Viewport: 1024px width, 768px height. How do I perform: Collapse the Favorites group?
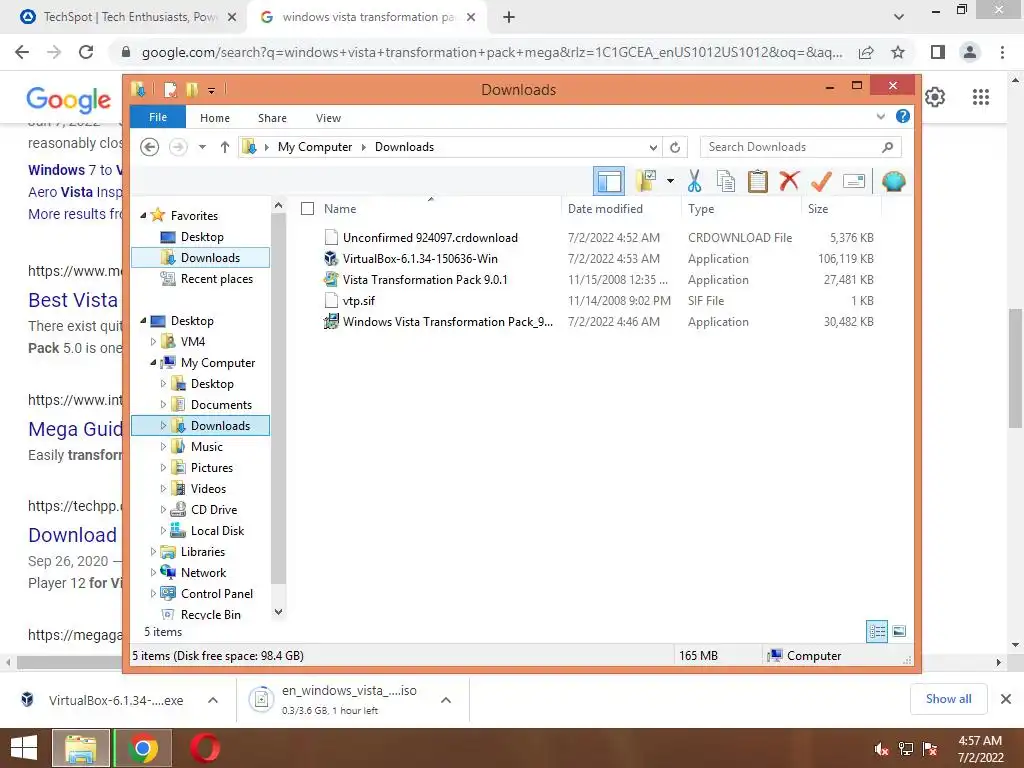click(x=143, y=216)
